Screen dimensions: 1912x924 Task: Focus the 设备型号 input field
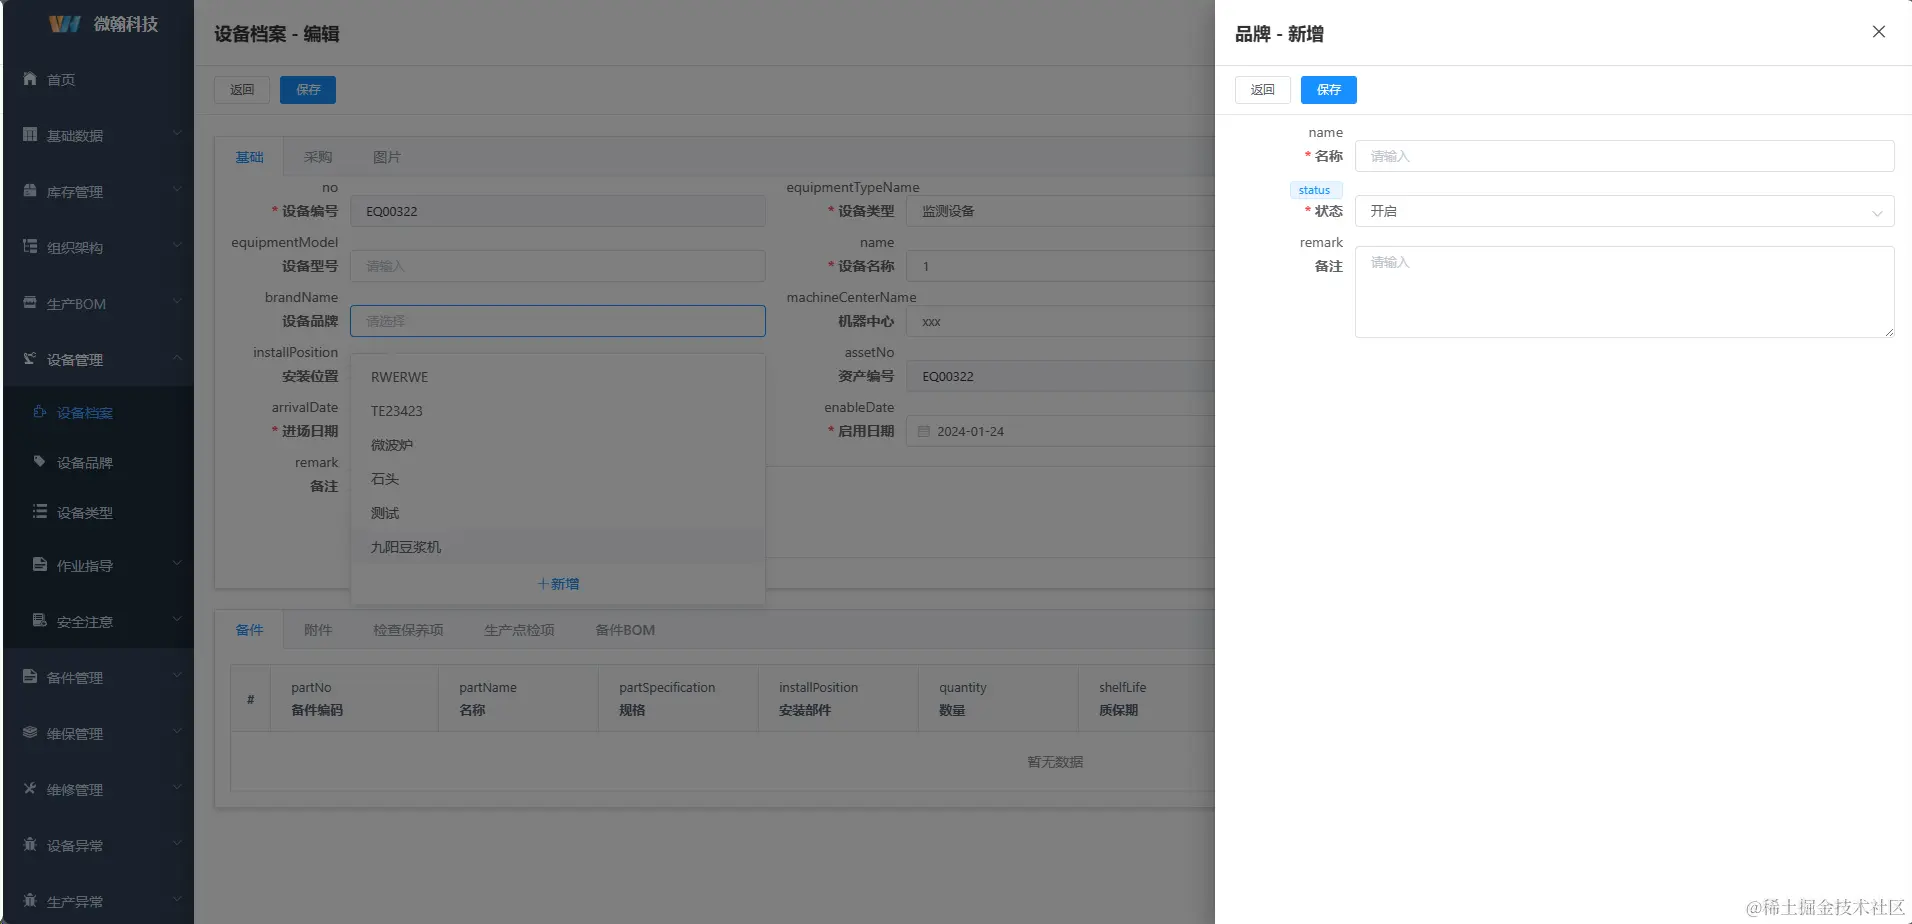click(x=558, y=266)
